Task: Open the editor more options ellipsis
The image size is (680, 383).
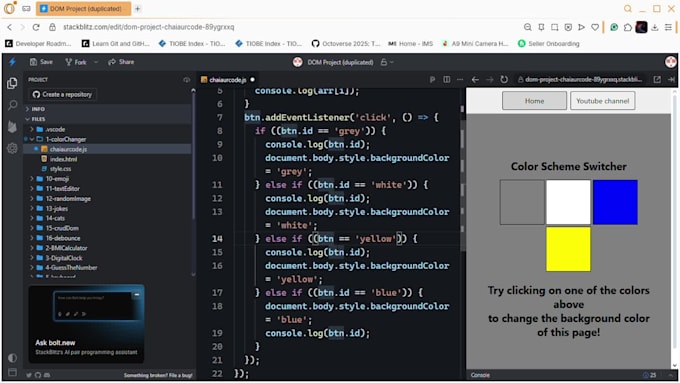Action: point(460,80)
